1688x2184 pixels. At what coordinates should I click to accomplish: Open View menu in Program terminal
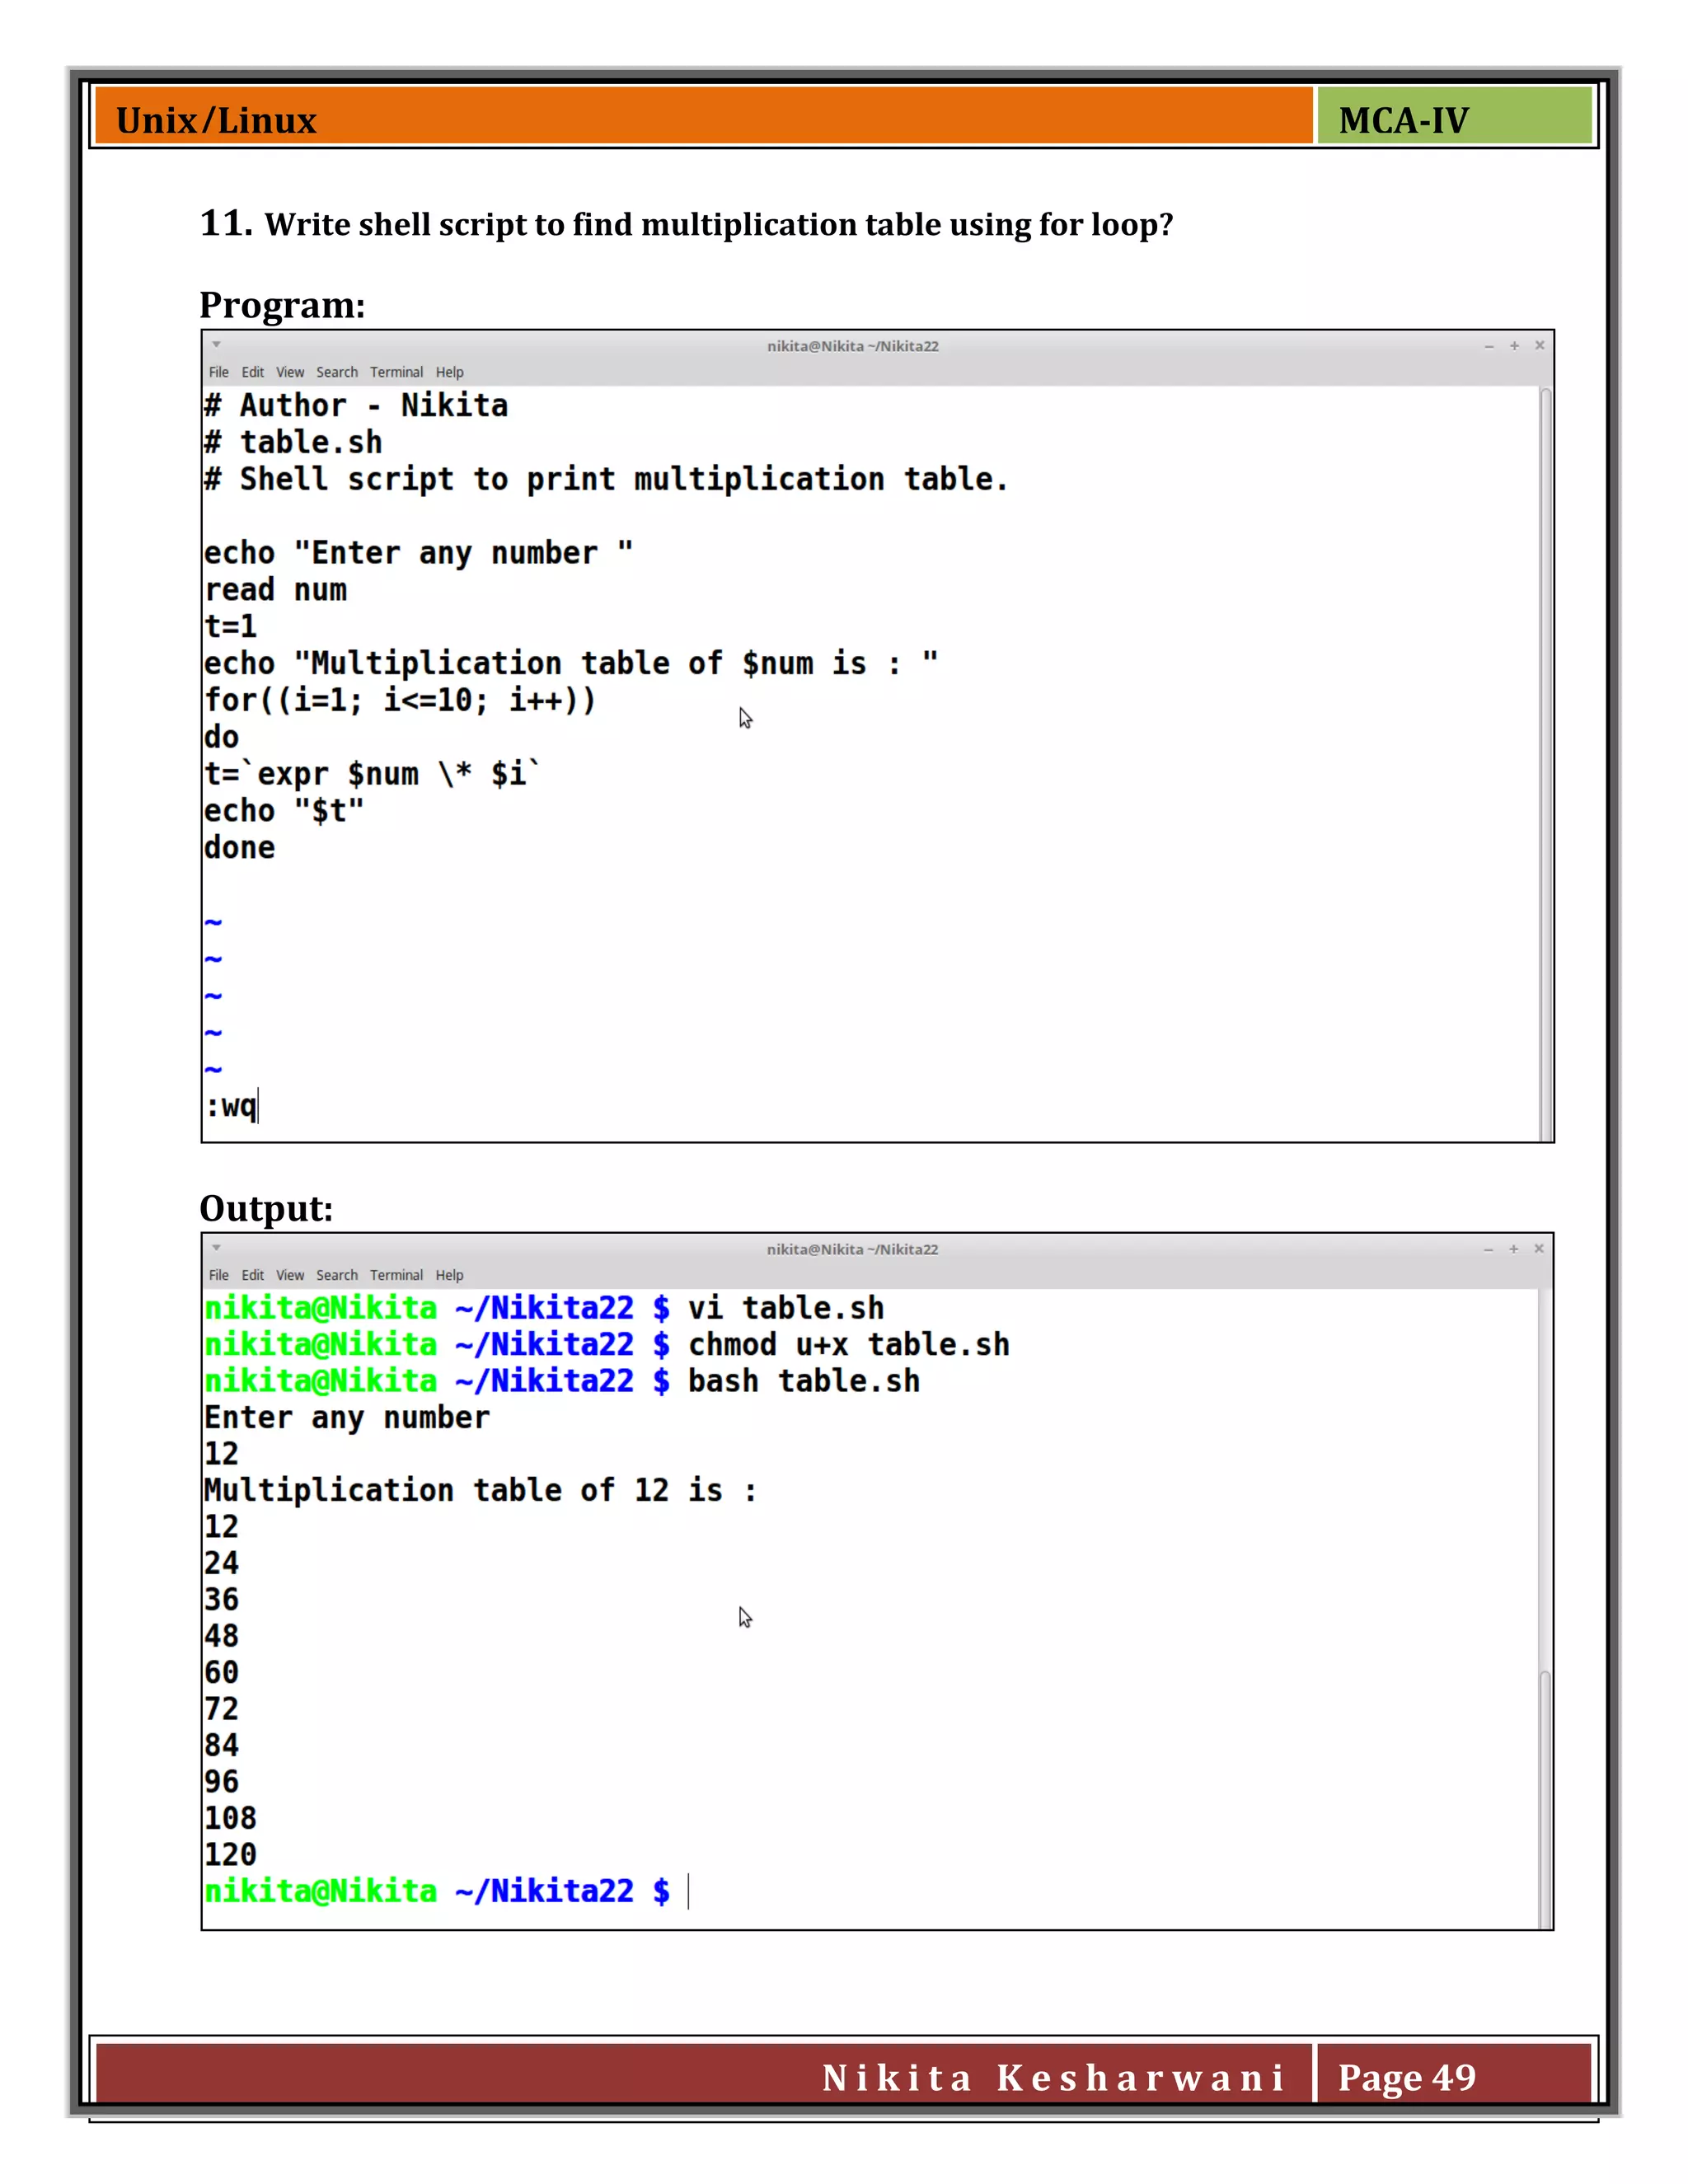(290, 372)
